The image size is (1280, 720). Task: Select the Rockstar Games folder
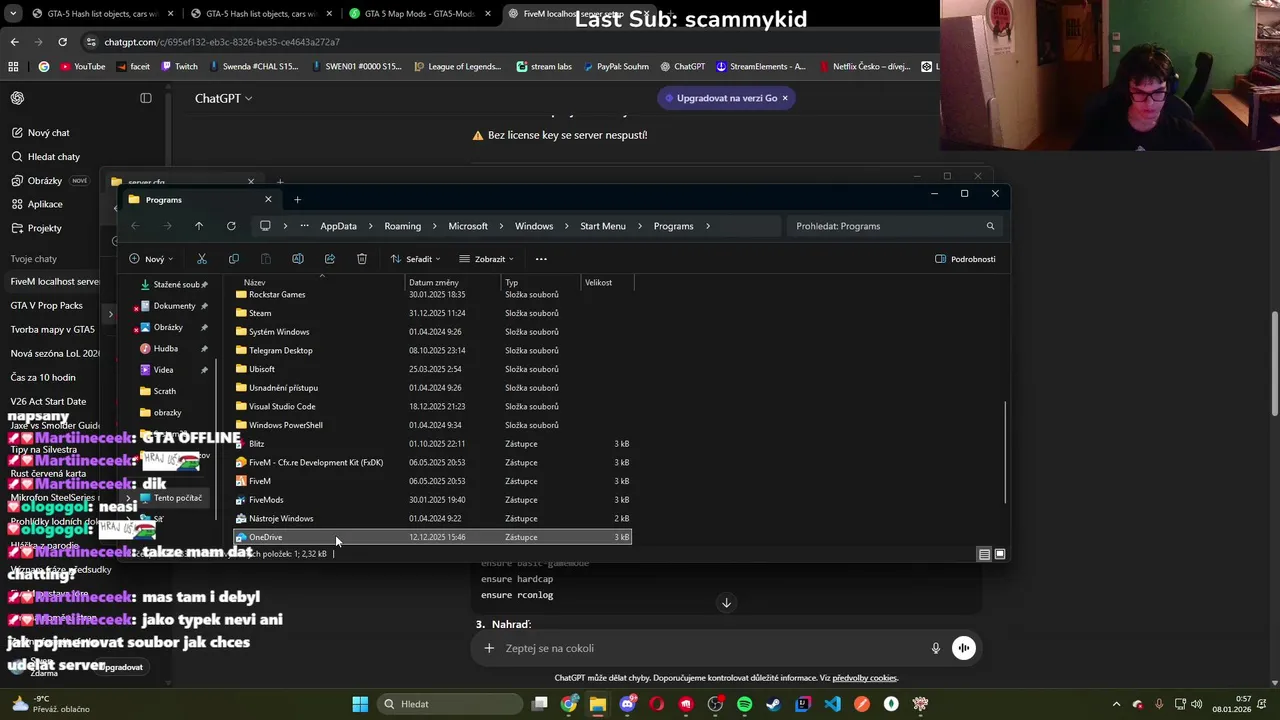[432, 295]
